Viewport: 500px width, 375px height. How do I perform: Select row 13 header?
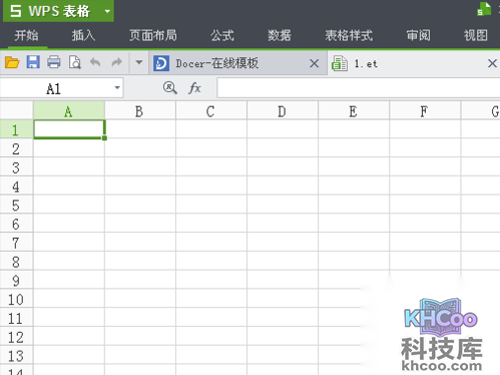[16, 355]
